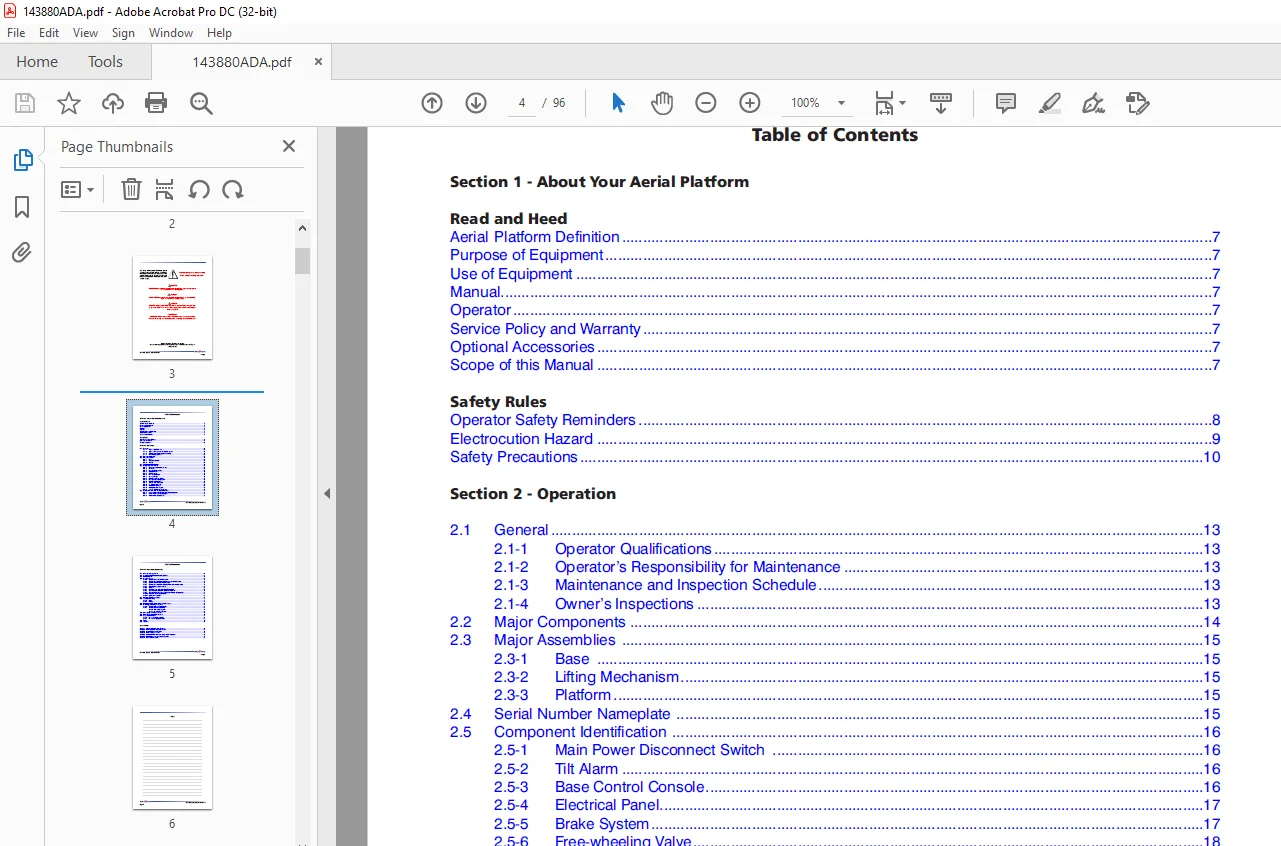This screenshot has height=846, width=1281.
Task: Print the document with the printer icon
Action: [156, 103]
